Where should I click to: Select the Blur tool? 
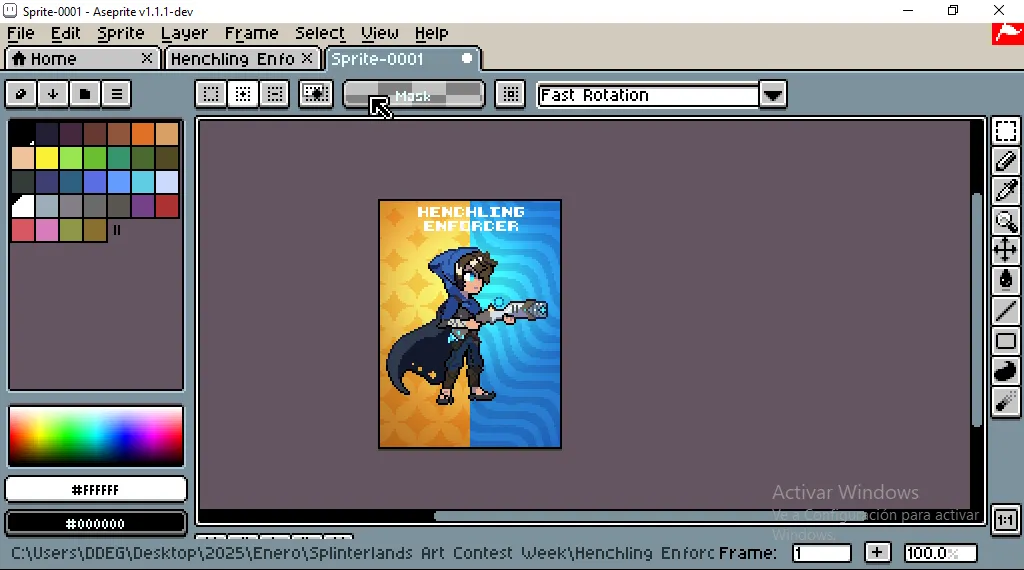(1006, 401)
